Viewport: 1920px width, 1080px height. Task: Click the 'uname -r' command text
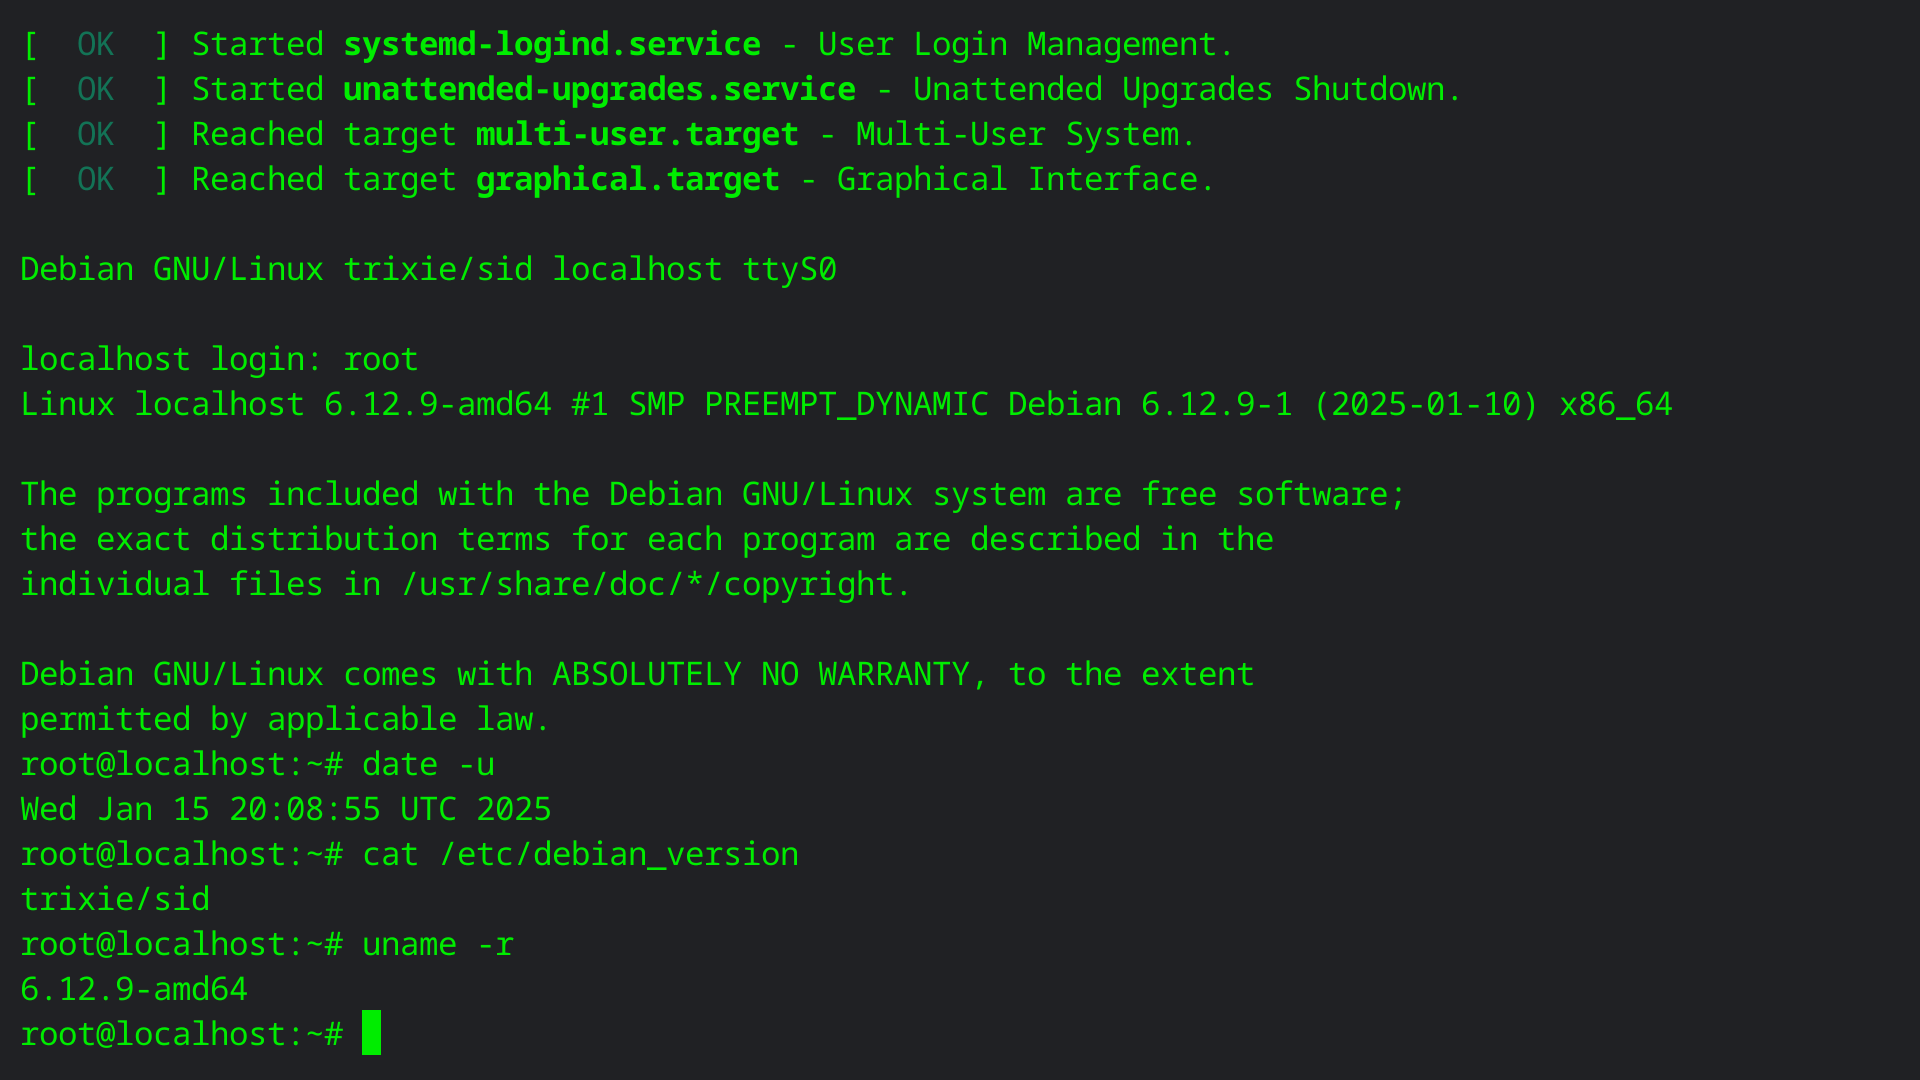point(438,945)
